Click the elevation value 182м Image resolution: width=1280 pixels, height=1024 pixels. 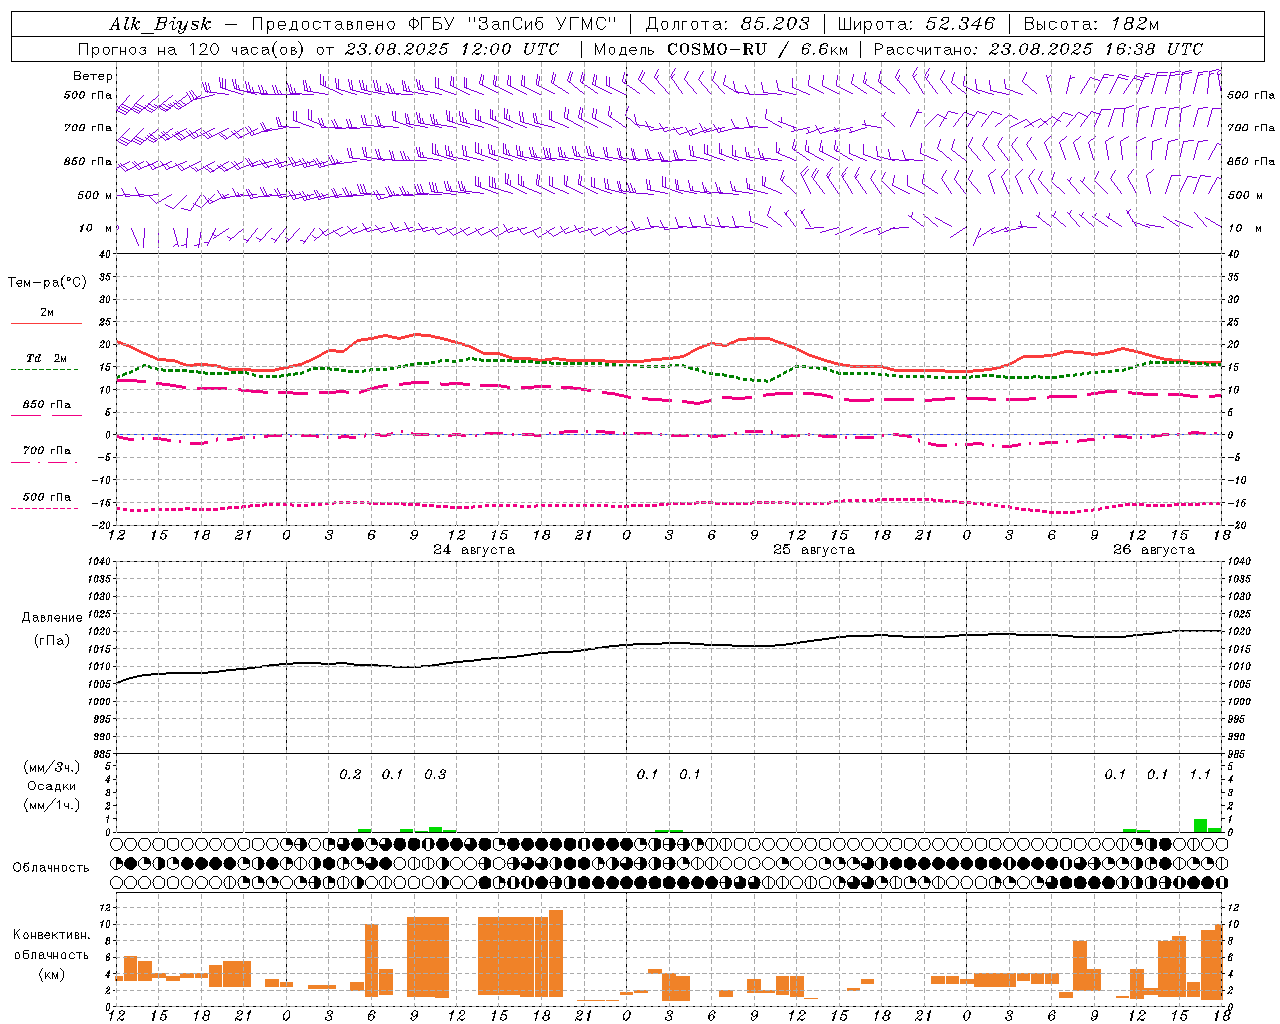[1135, 24]
